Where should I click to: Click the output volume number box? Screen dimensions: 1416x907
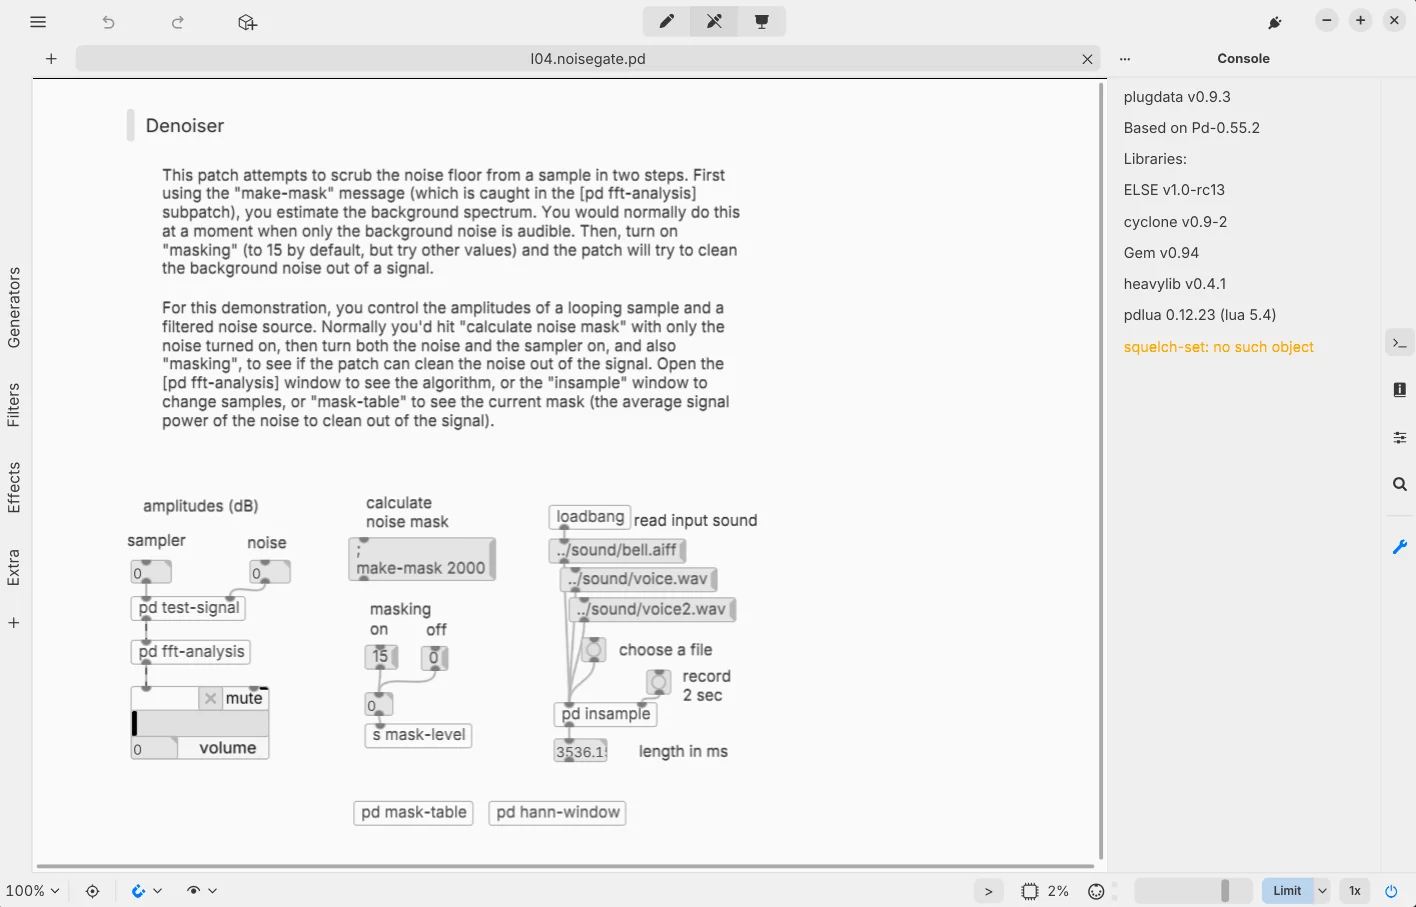154,748
